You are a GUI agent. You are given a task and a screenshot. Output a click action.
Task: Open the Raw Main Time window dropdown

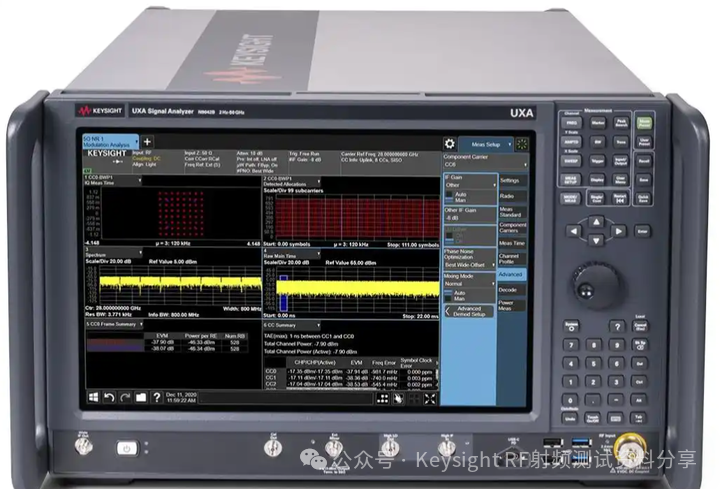tap(292, 253)
